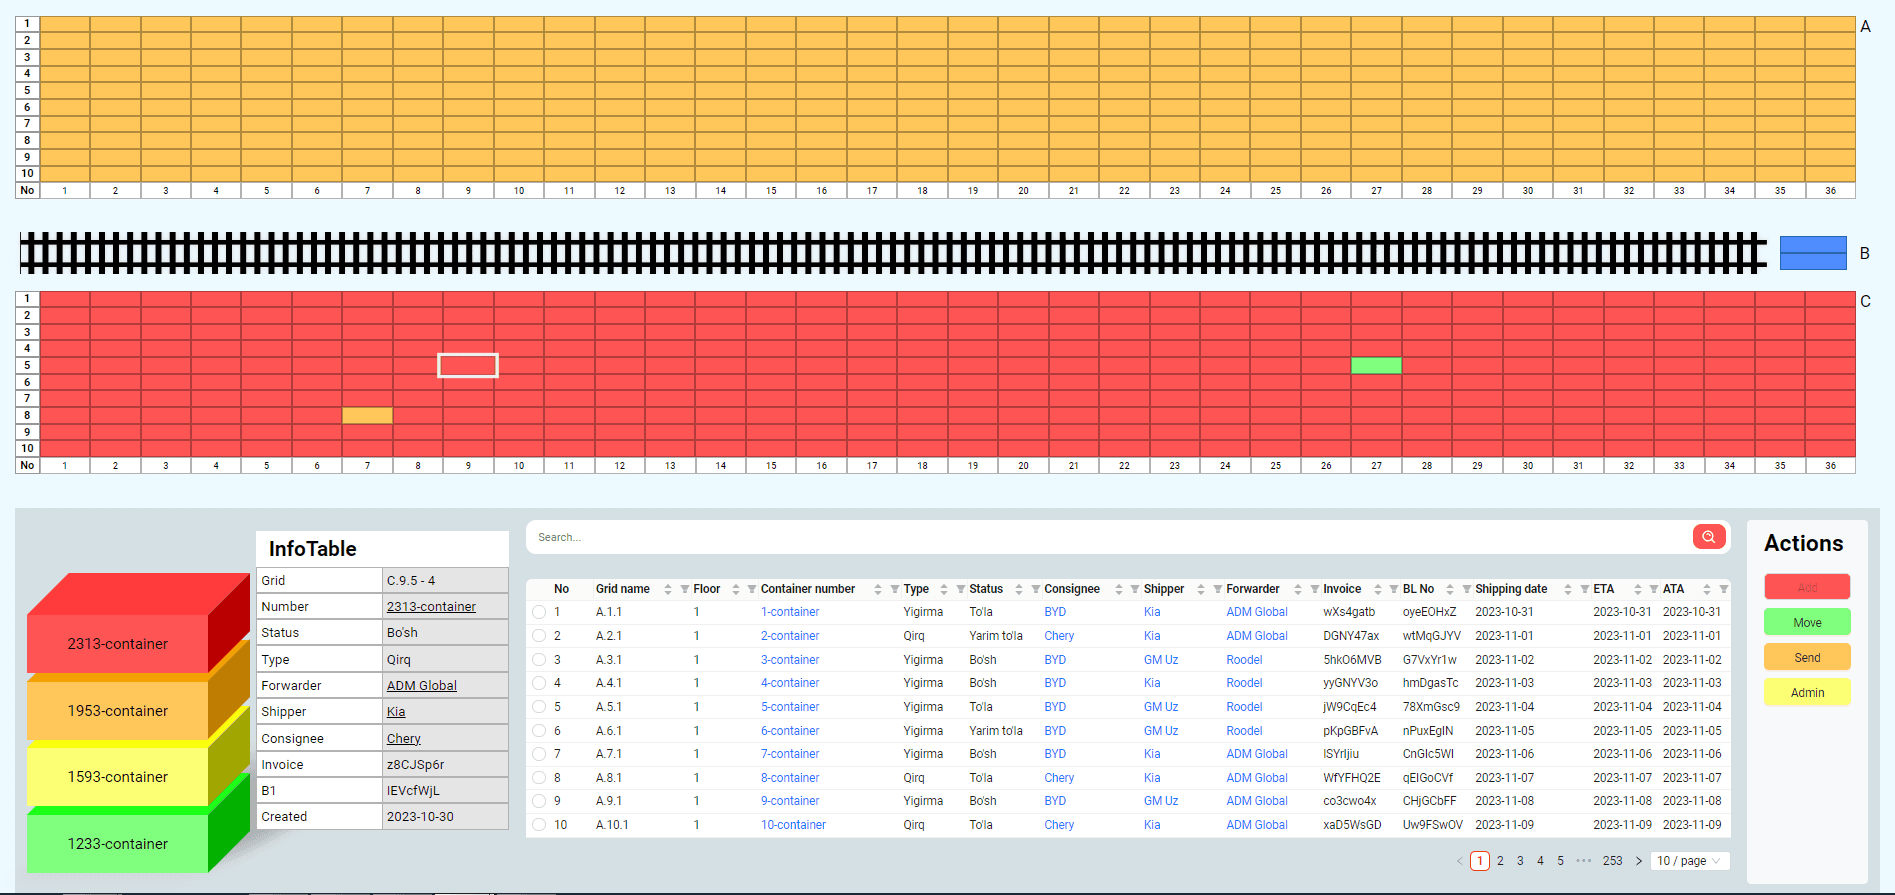Sort the table by Container number

(878, 589)
